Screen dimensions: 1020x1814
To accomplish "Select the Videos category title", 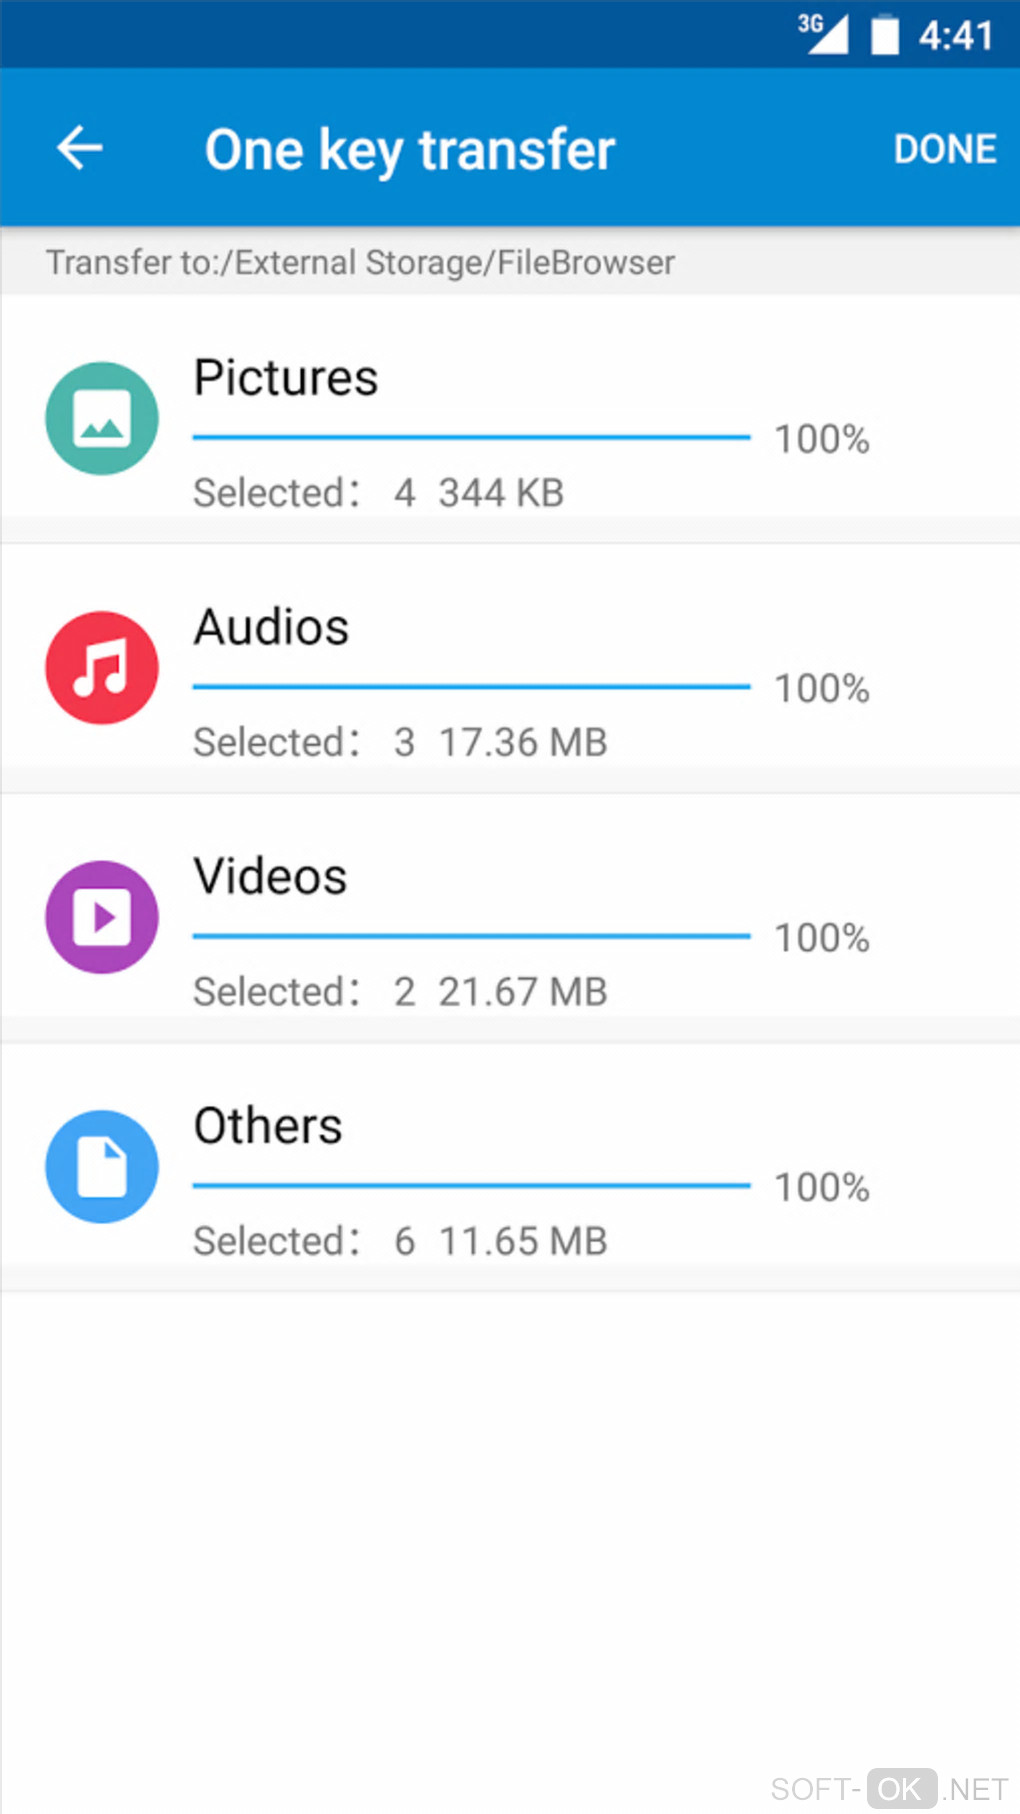I will click(x=270, y=876).
